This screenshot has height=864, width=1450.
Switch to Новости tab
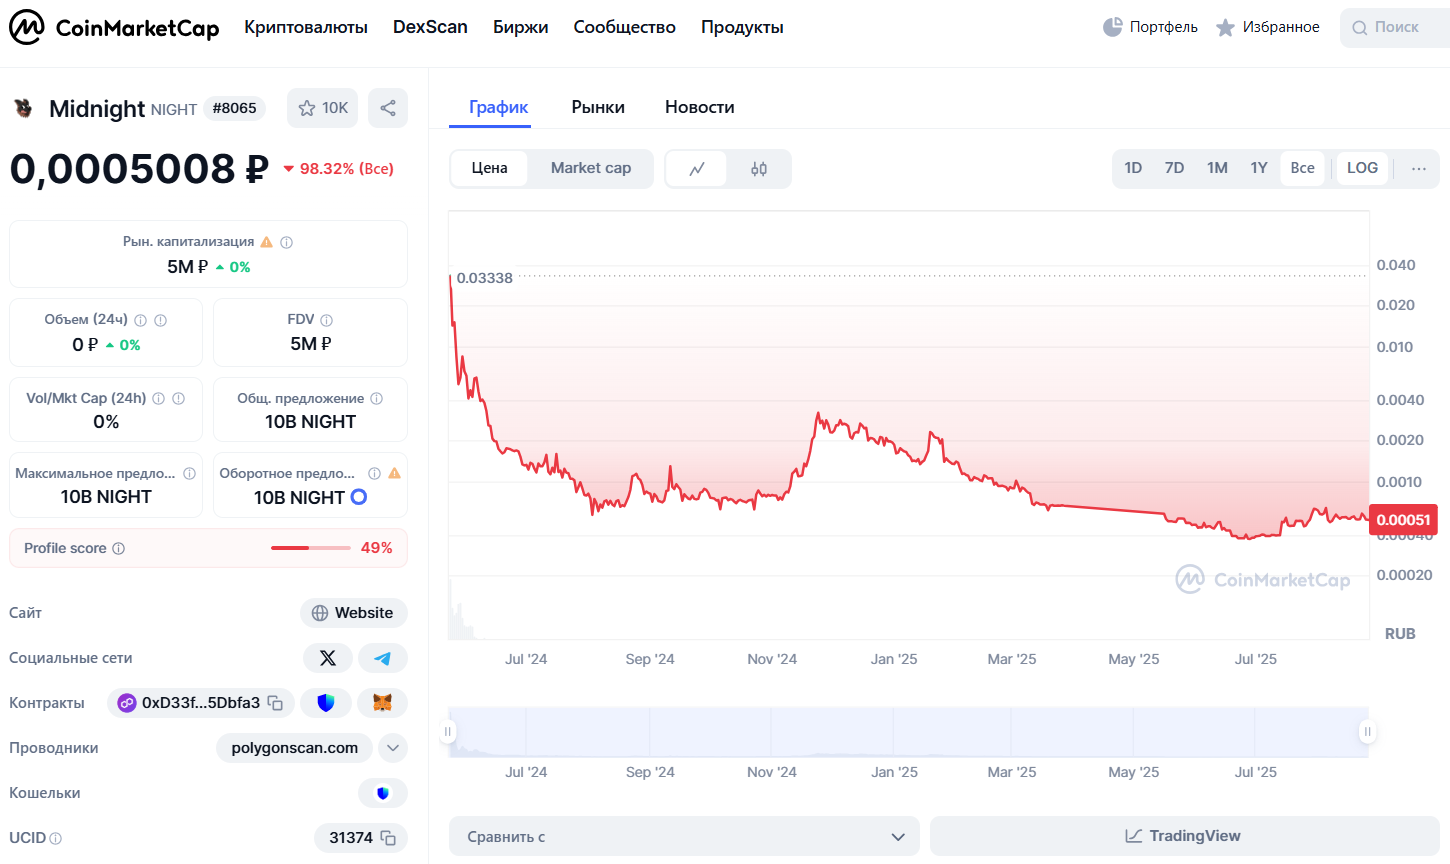pyautogui.click(x=700, y=107)
